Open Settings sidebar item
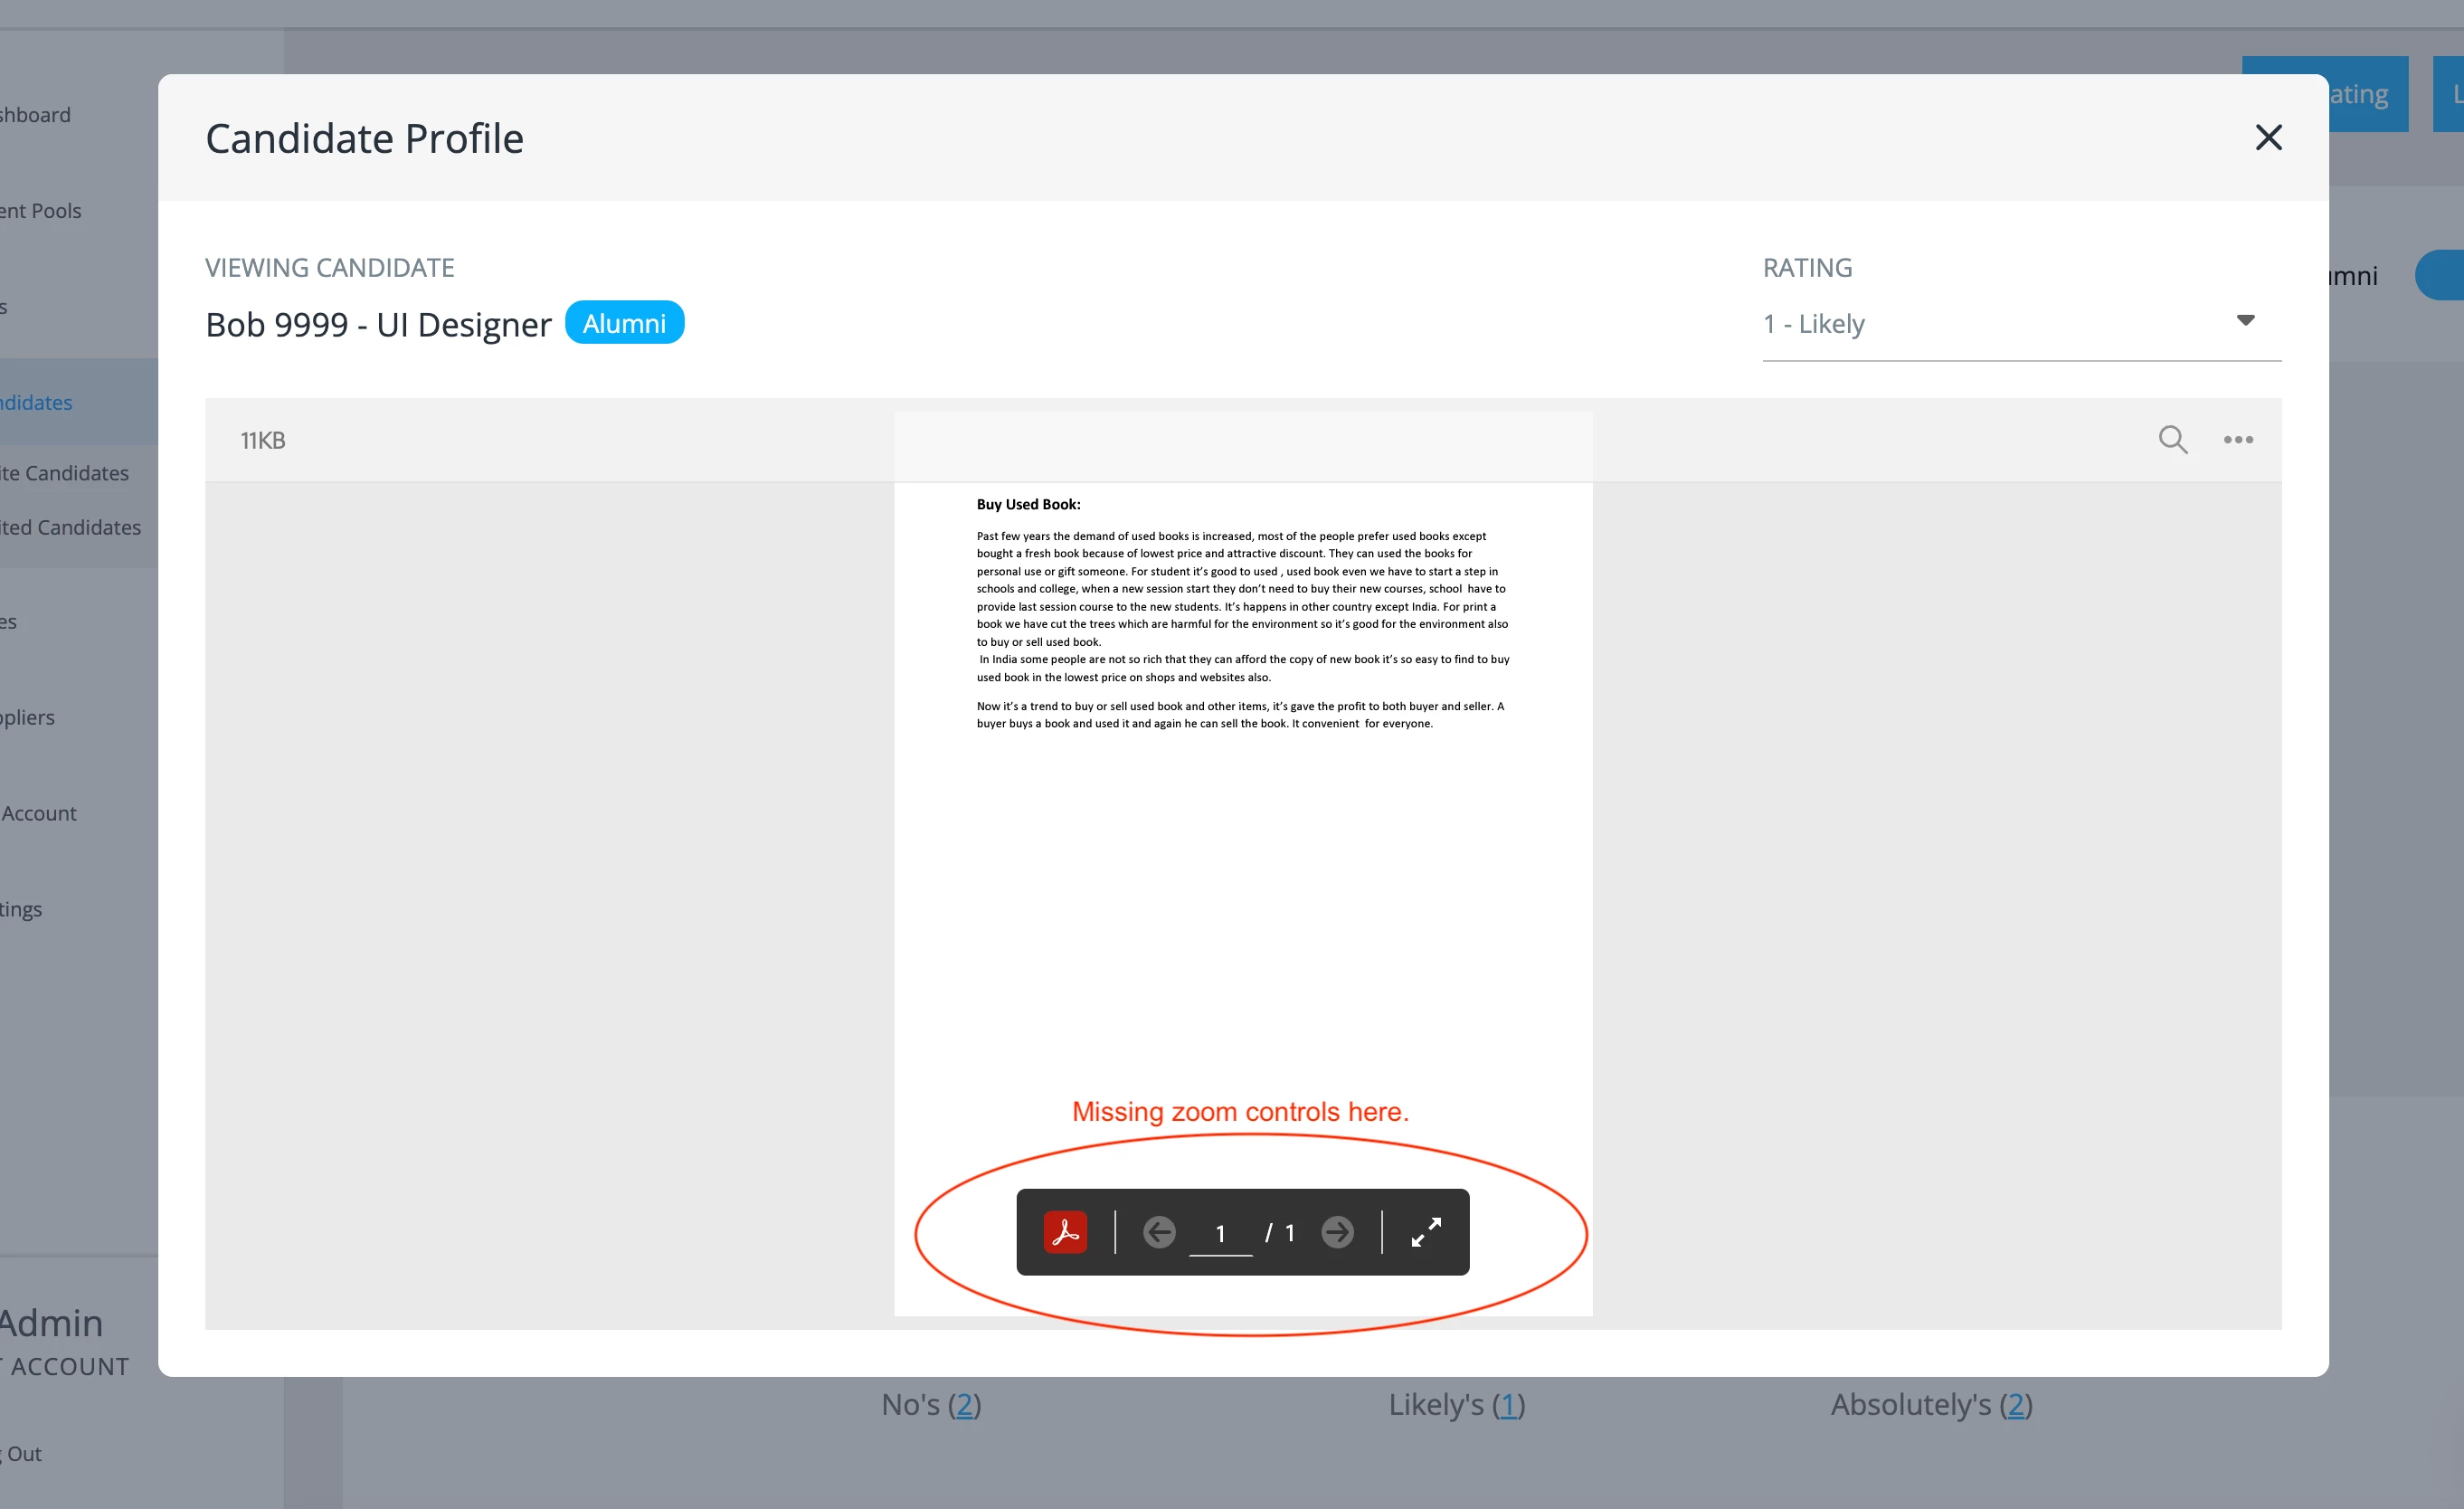This screenshot has height=1509, width=2464. pyautogui.click(x=21, y=909)
